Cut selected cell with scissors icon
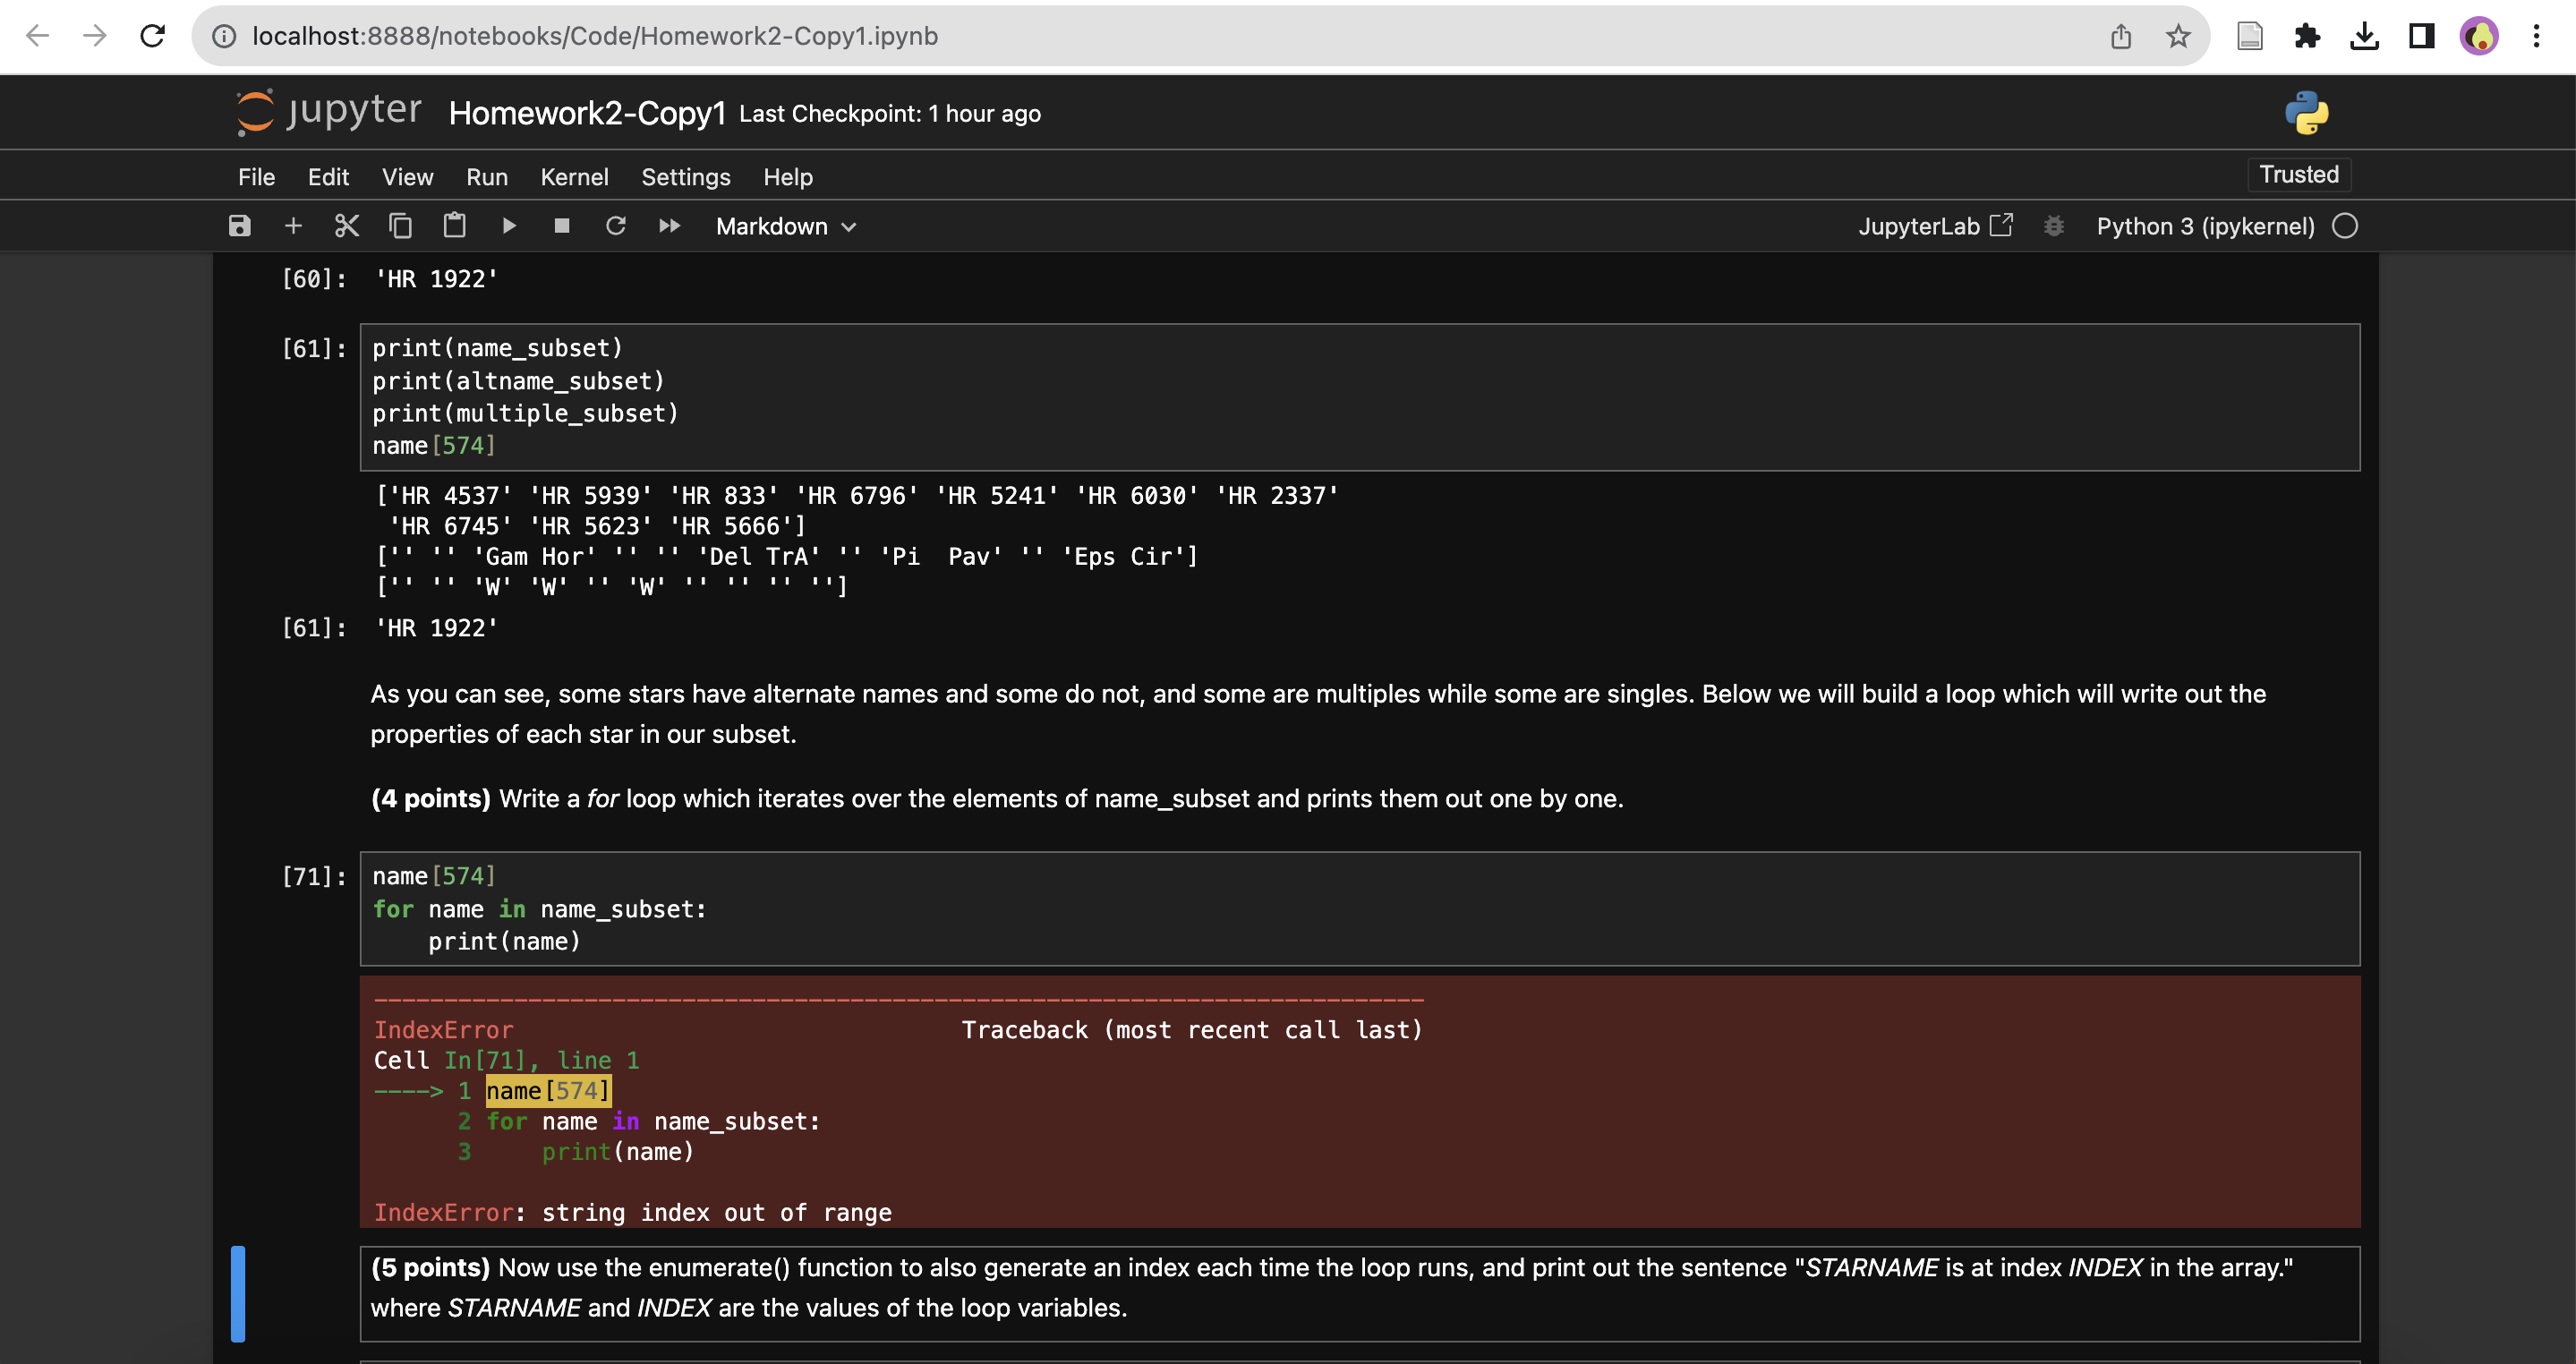The image size is (2576, 1364). pos(346,226)
